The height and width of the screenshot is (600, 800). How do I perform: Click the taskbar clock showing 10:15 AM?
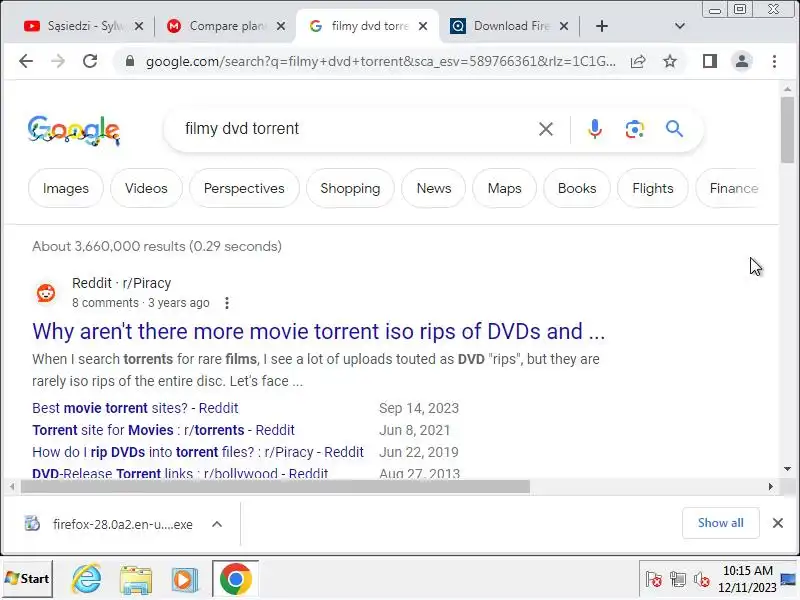point(747,579)
